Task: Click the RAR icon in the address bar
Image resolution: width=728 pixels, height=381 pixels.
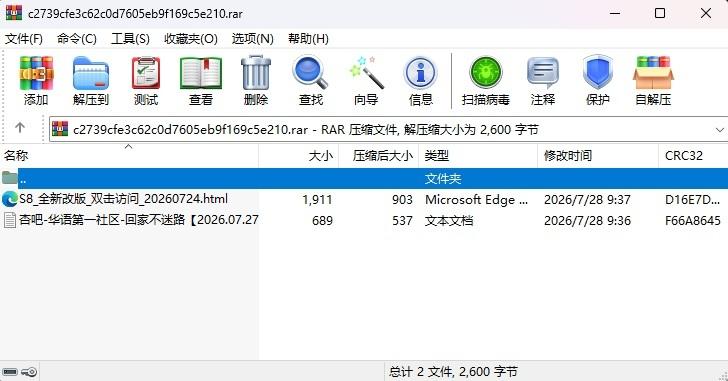Action: pos(60,129)
